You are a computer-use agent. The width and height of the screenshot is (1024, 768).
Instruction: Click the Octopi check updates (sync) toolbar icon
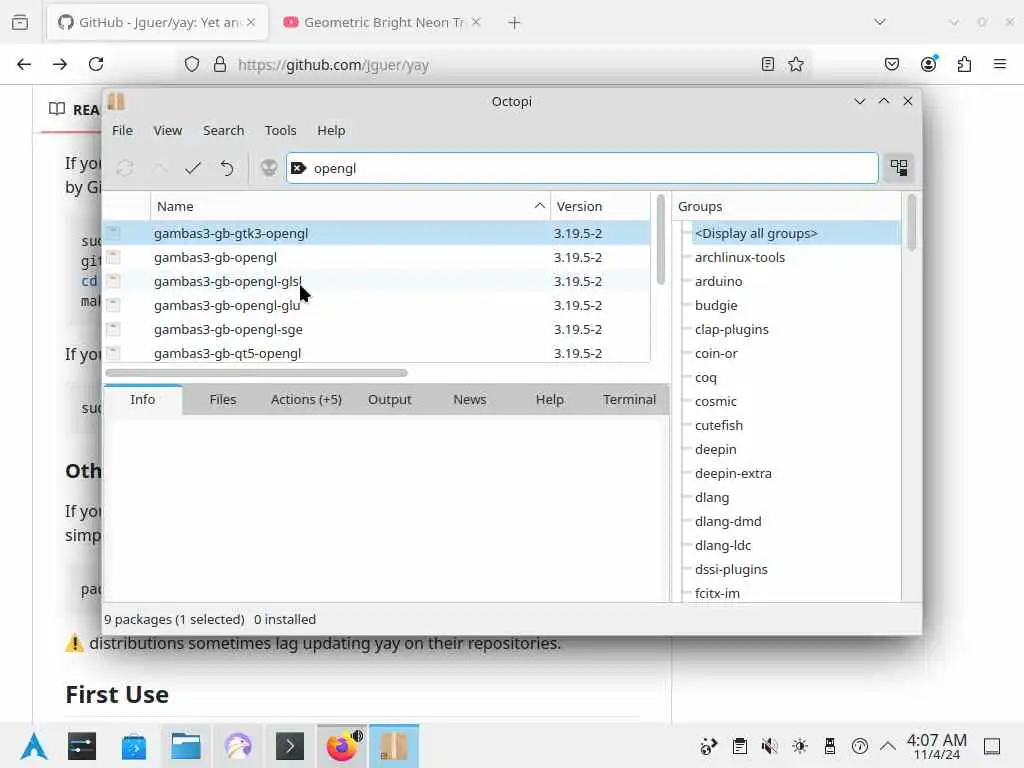pyautogui.click(x=125, y=168)
